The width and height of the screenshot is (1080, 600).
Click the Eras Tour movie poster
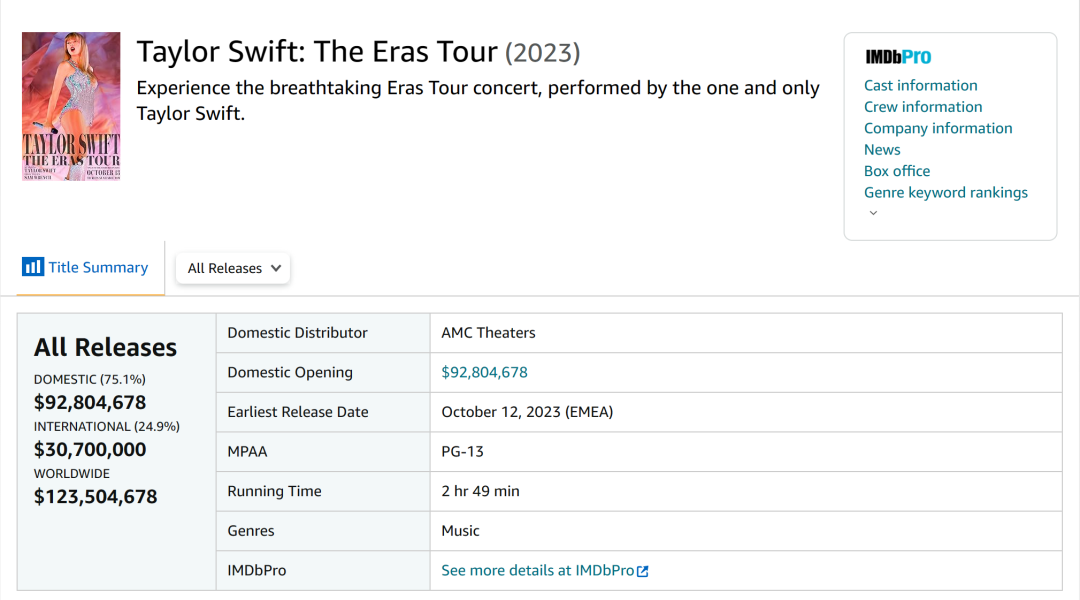pyautogui.click(x=71, y=106)
